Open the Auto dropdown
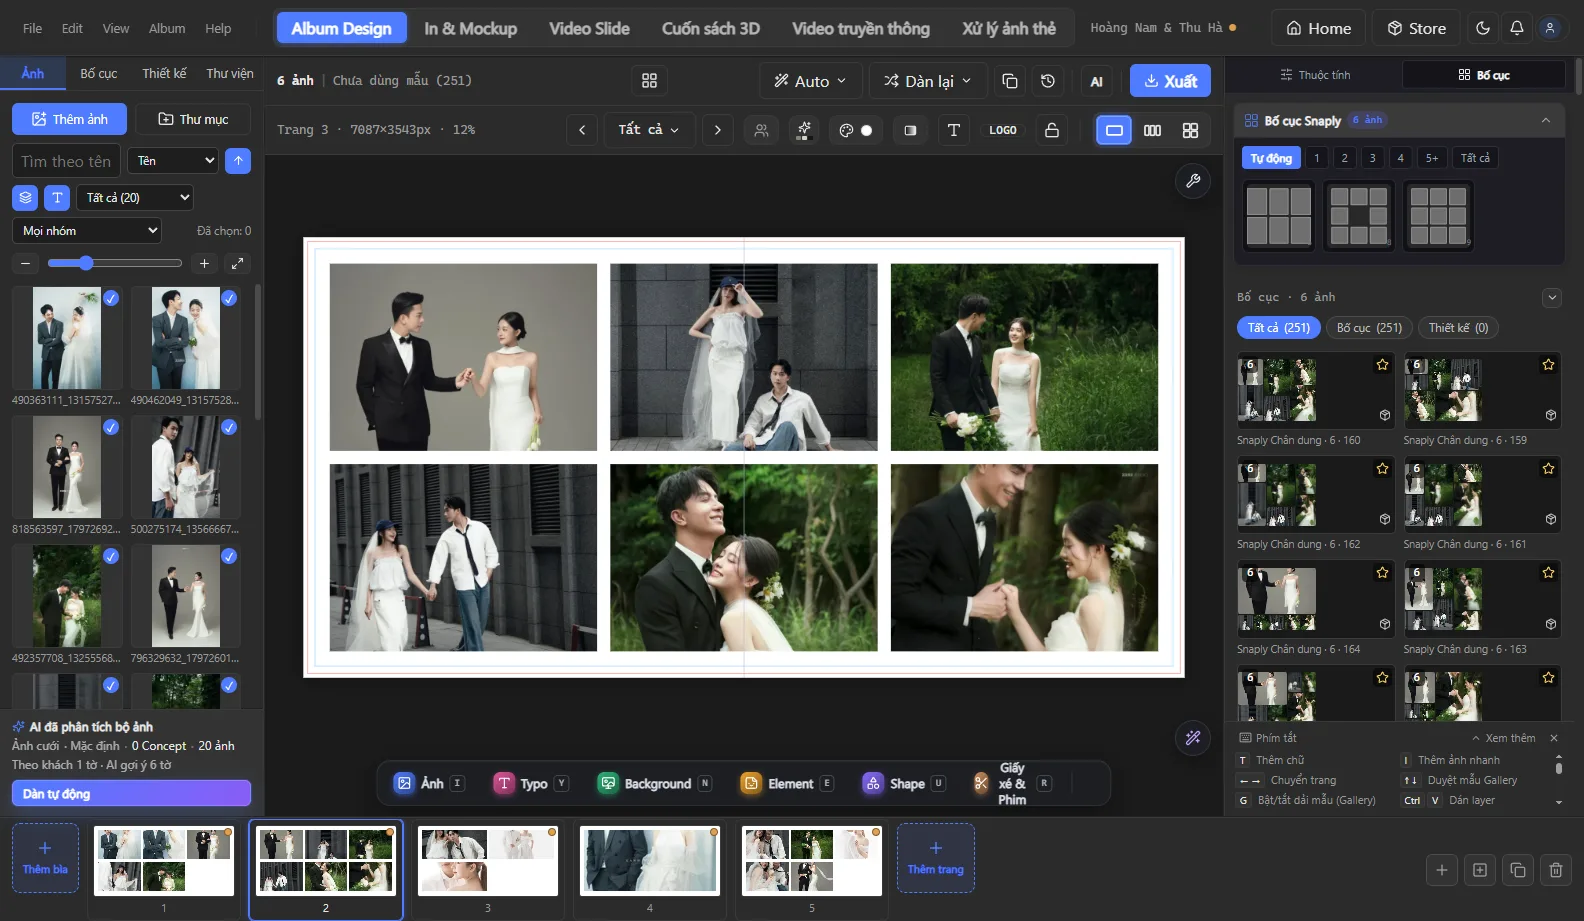The image size is (1584, 921). click(x=811, y=81)
